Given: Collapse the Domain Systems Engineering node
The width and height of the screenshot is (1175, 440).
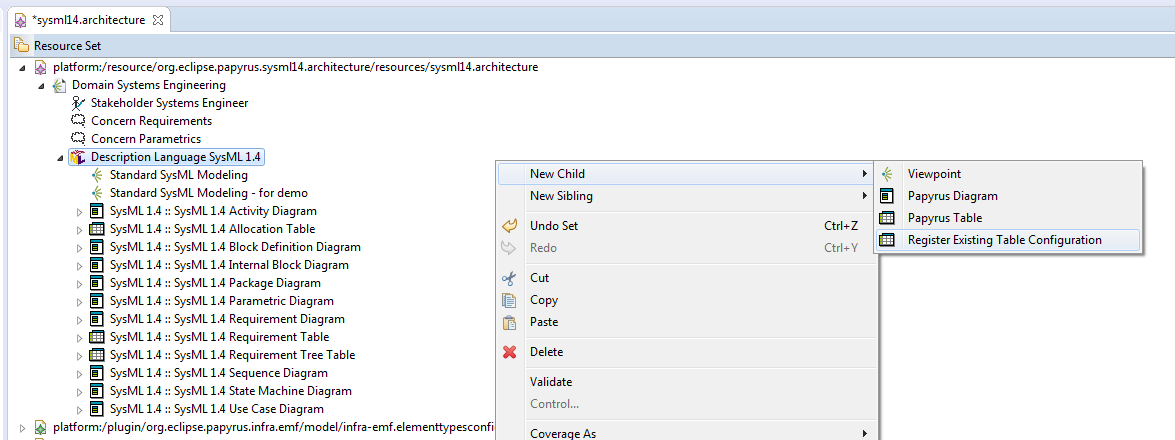Looking at the screenshot, I should coord(40,85).
